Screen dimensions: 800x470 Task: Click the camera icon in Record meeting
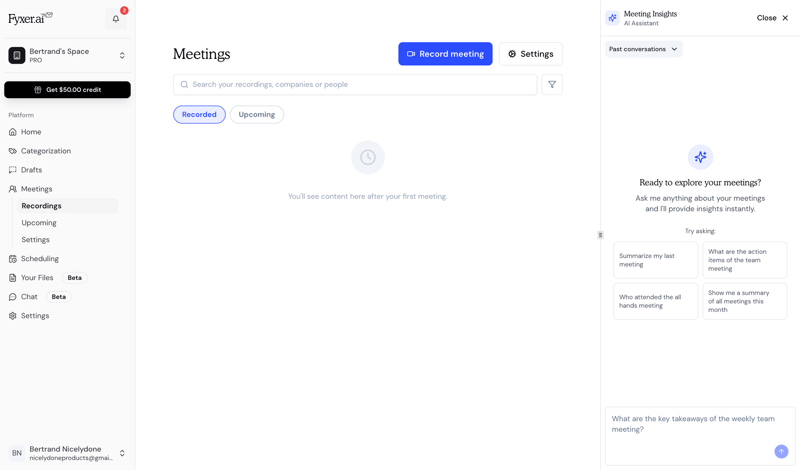(411, 54)
